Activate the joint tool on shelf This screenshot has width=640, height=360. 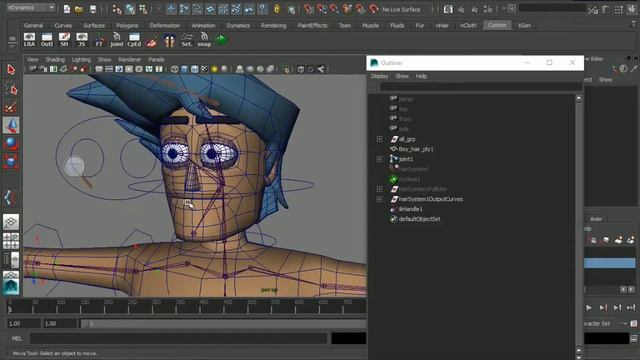[x=117, y=40]
